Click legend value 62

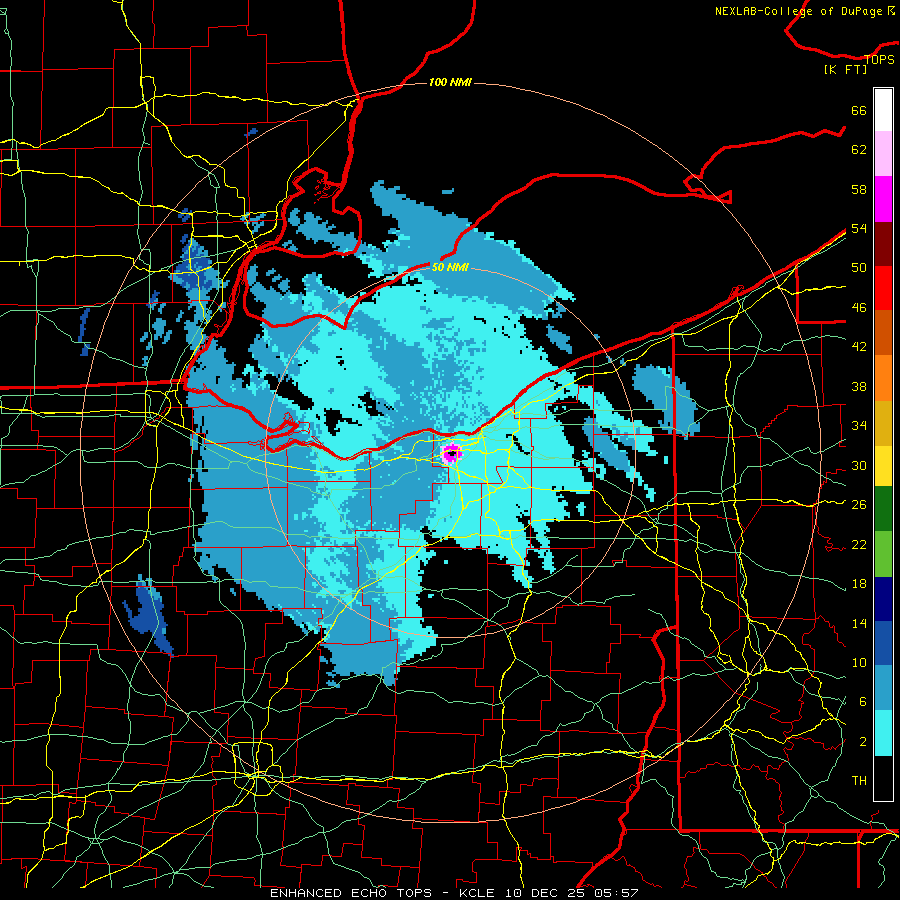coord(859,150)
